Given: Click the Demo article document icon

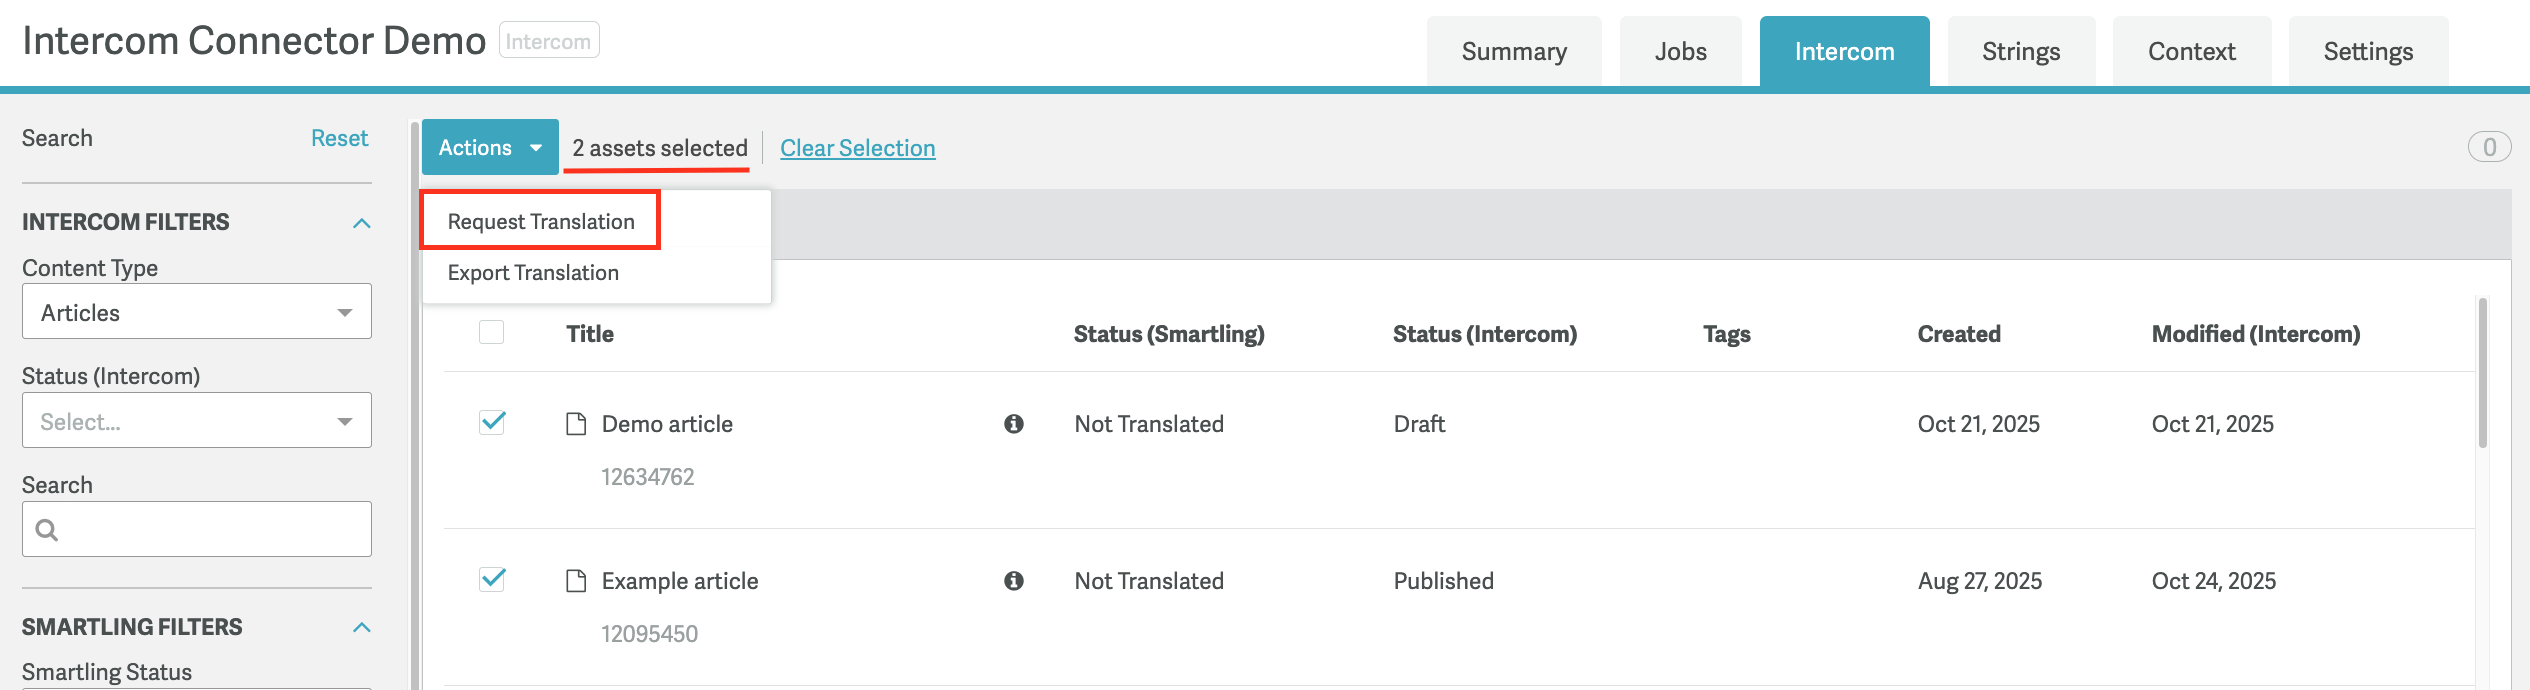Looking at the screenshot, I should click(576, 424).
